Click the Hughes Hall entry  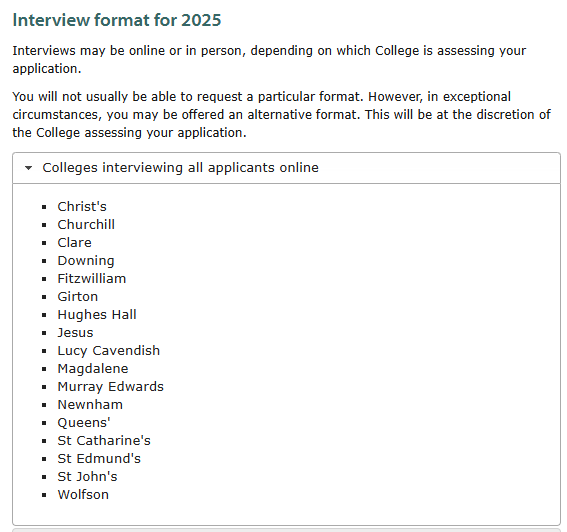[x=97, y=315]
